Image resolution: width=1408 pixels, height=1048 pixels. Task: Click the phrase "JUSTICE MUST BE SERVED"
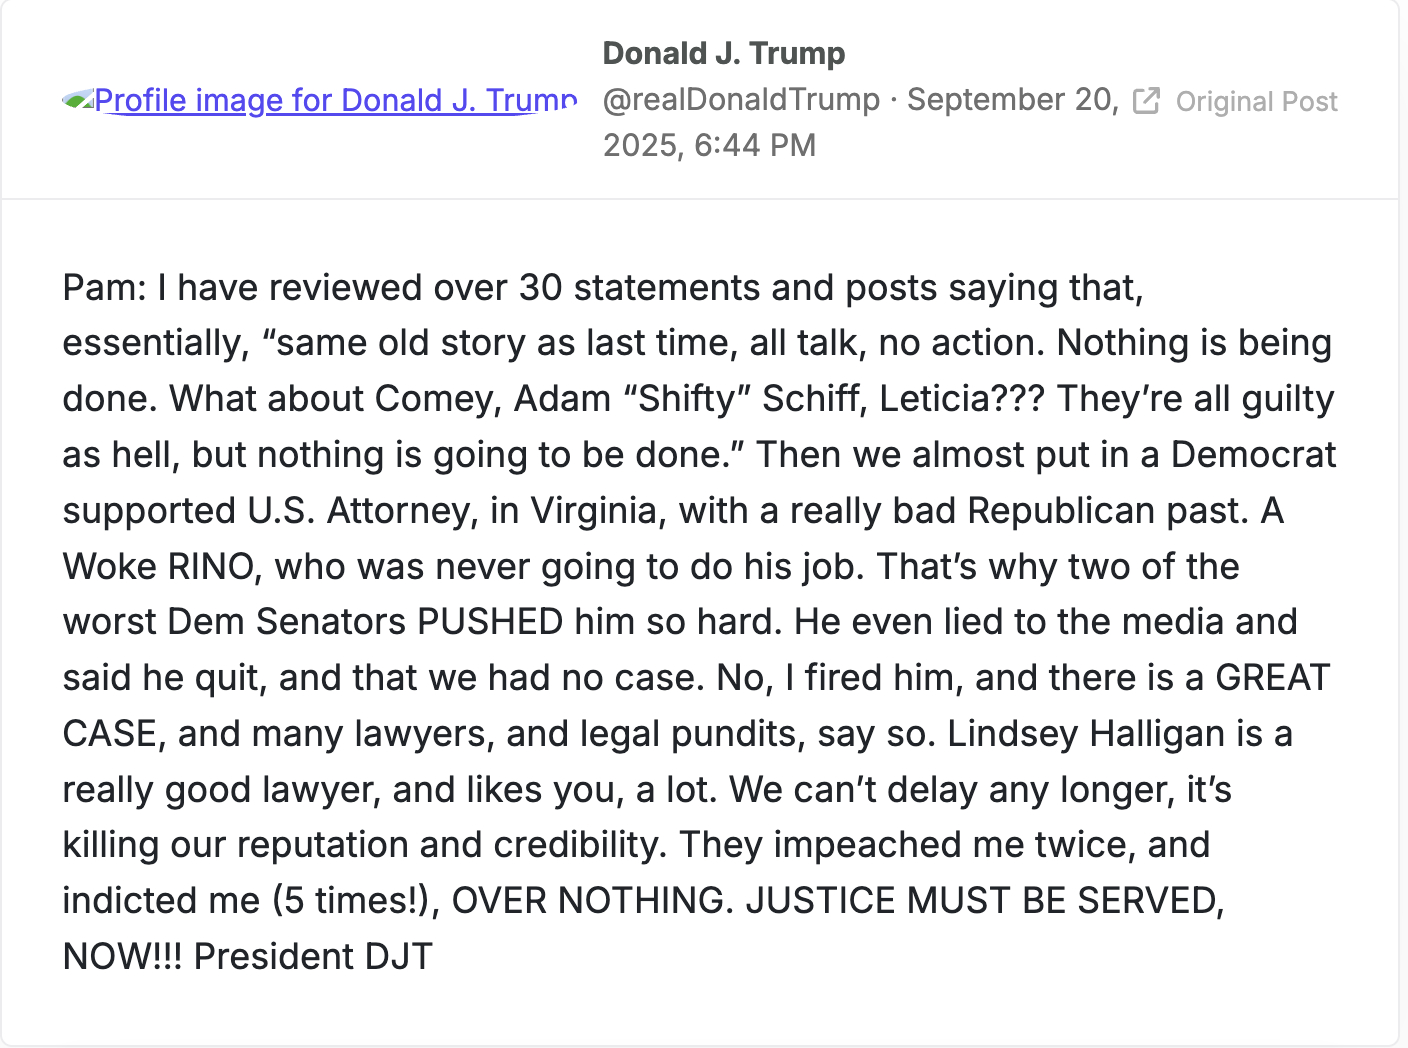984,901
